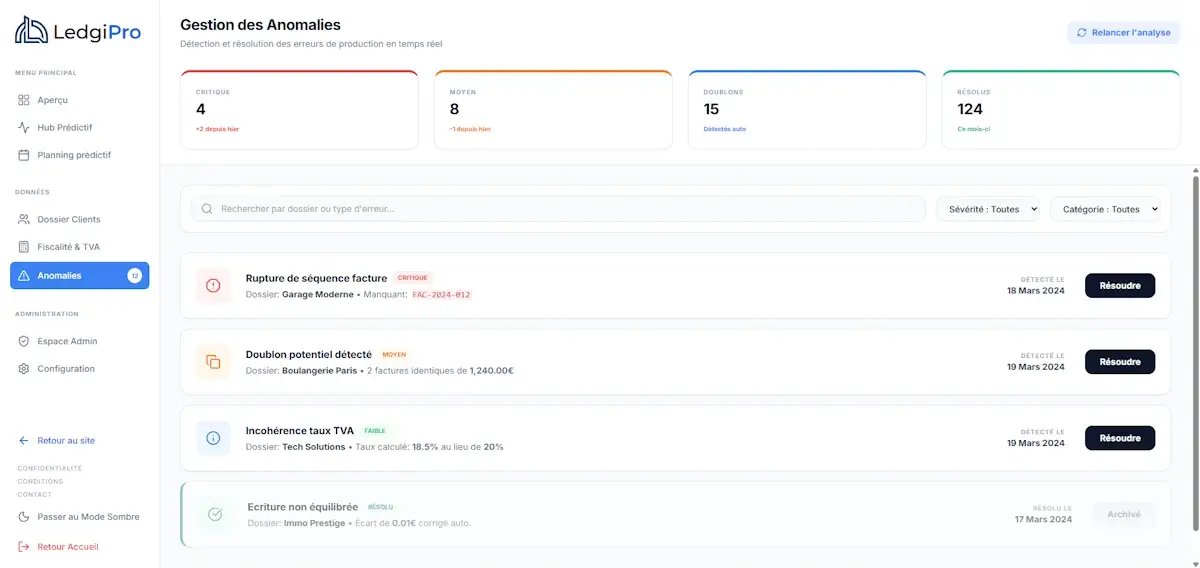Click the green resolved checkmark icon

pos(215,514)
